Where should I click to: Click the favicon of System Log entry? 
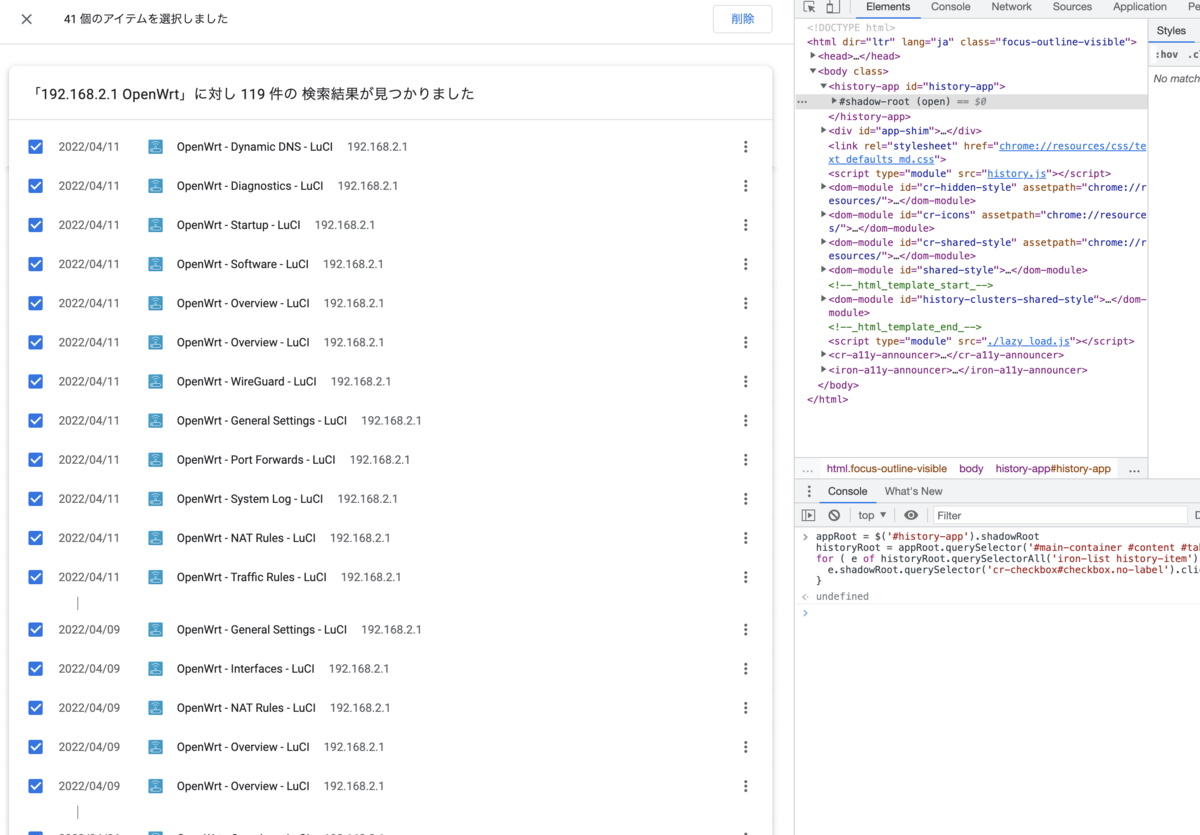coord(156,499)
